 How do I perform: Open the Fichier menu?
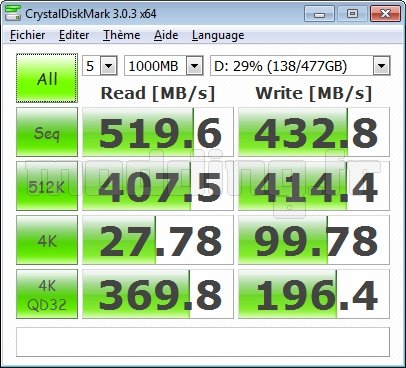click(28, 35)
